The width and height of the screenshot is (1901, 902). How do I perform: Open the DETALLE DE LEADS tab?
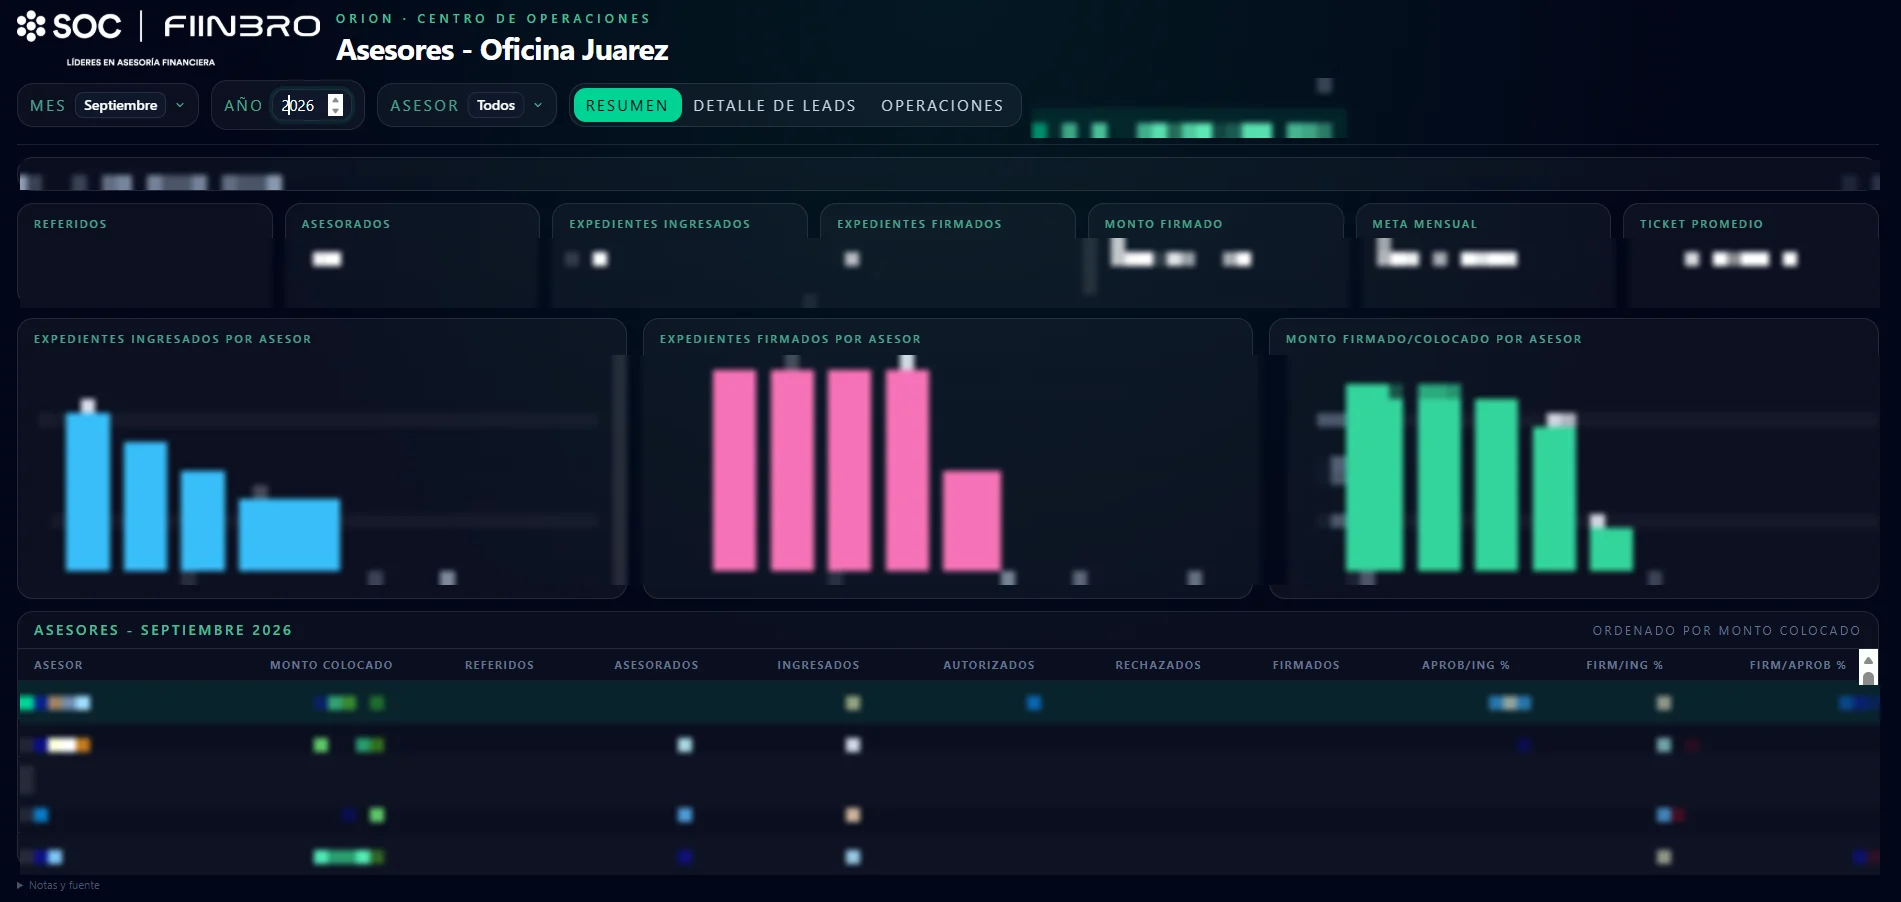775,105
